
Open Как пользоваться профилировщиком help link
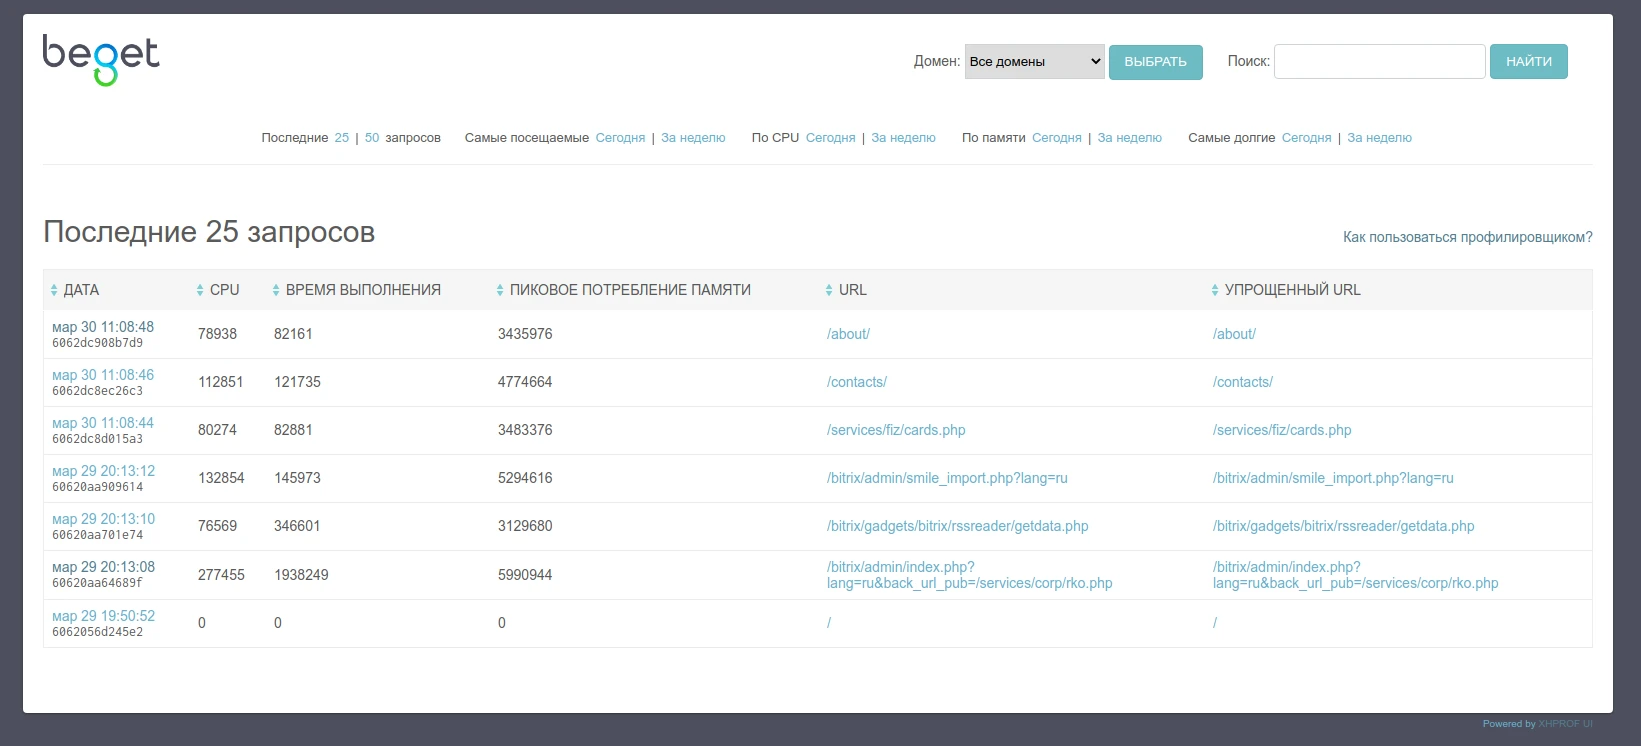[x=1467, y=237]
